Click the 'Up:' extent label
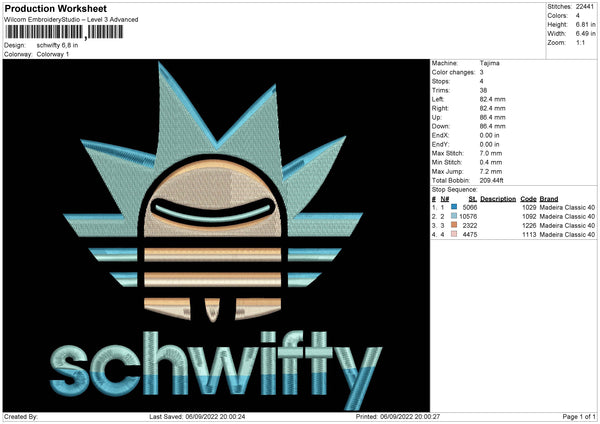Screen dimensions: 600x424 437,117
